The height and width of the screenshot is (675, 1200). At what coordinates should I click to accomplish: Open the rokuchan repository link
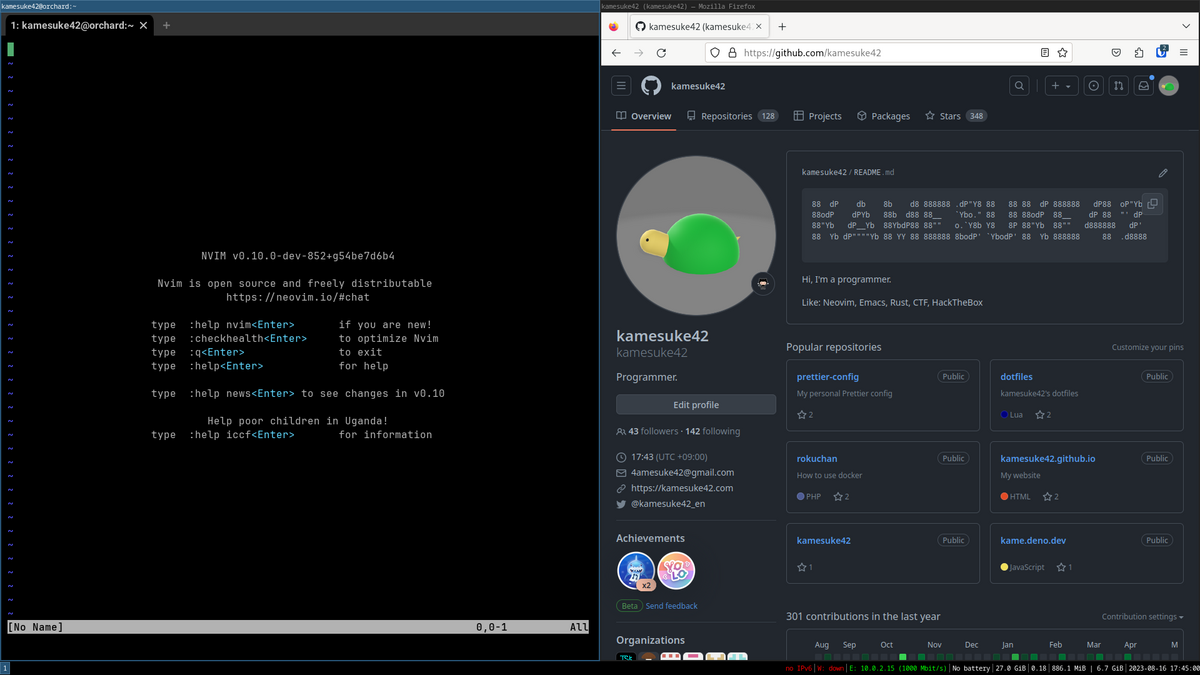(816, 459)
